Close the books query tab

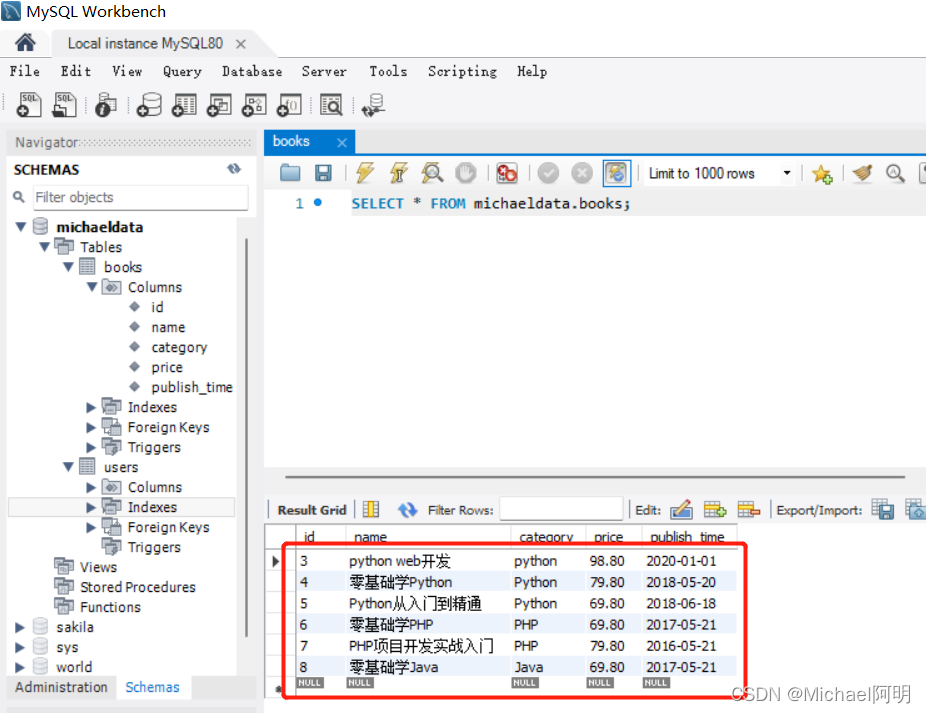point(341,142)
